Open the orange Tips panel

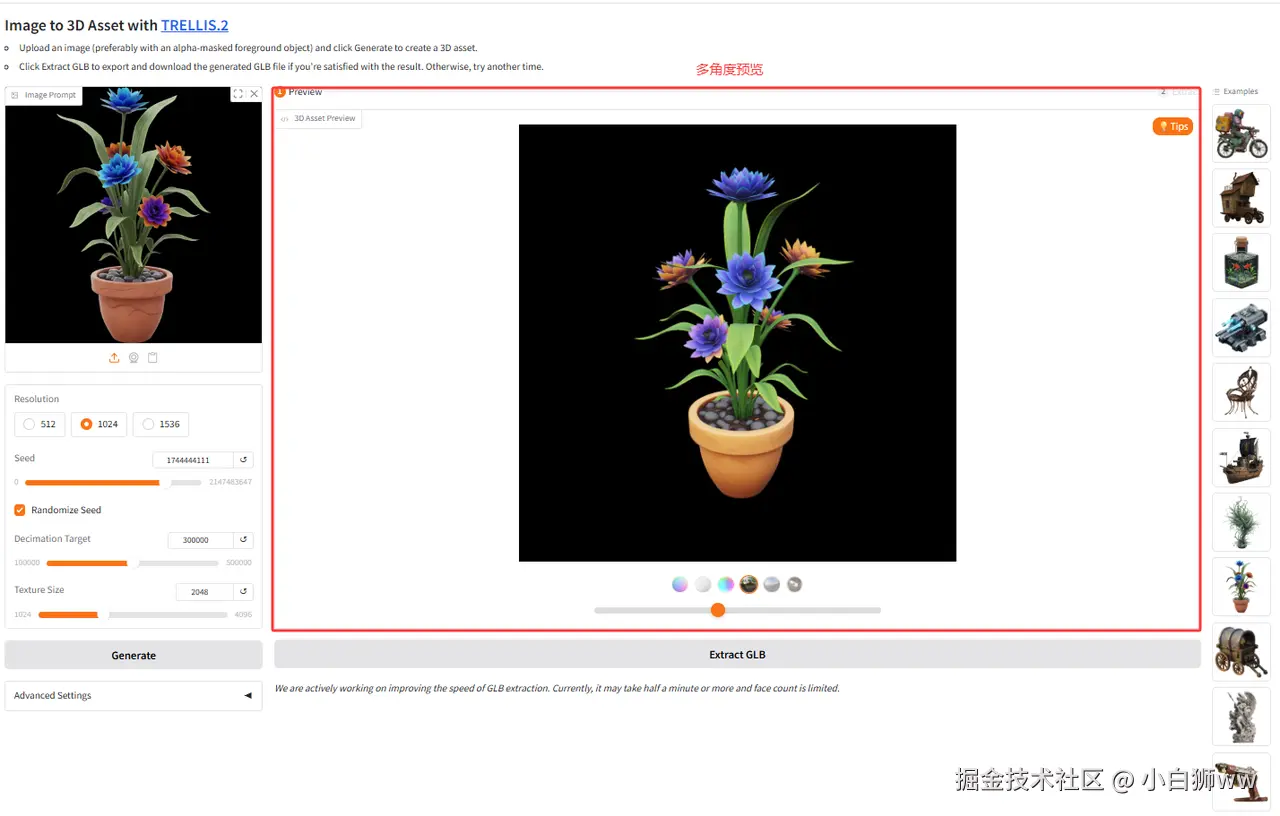click(x=1172, y=126)
